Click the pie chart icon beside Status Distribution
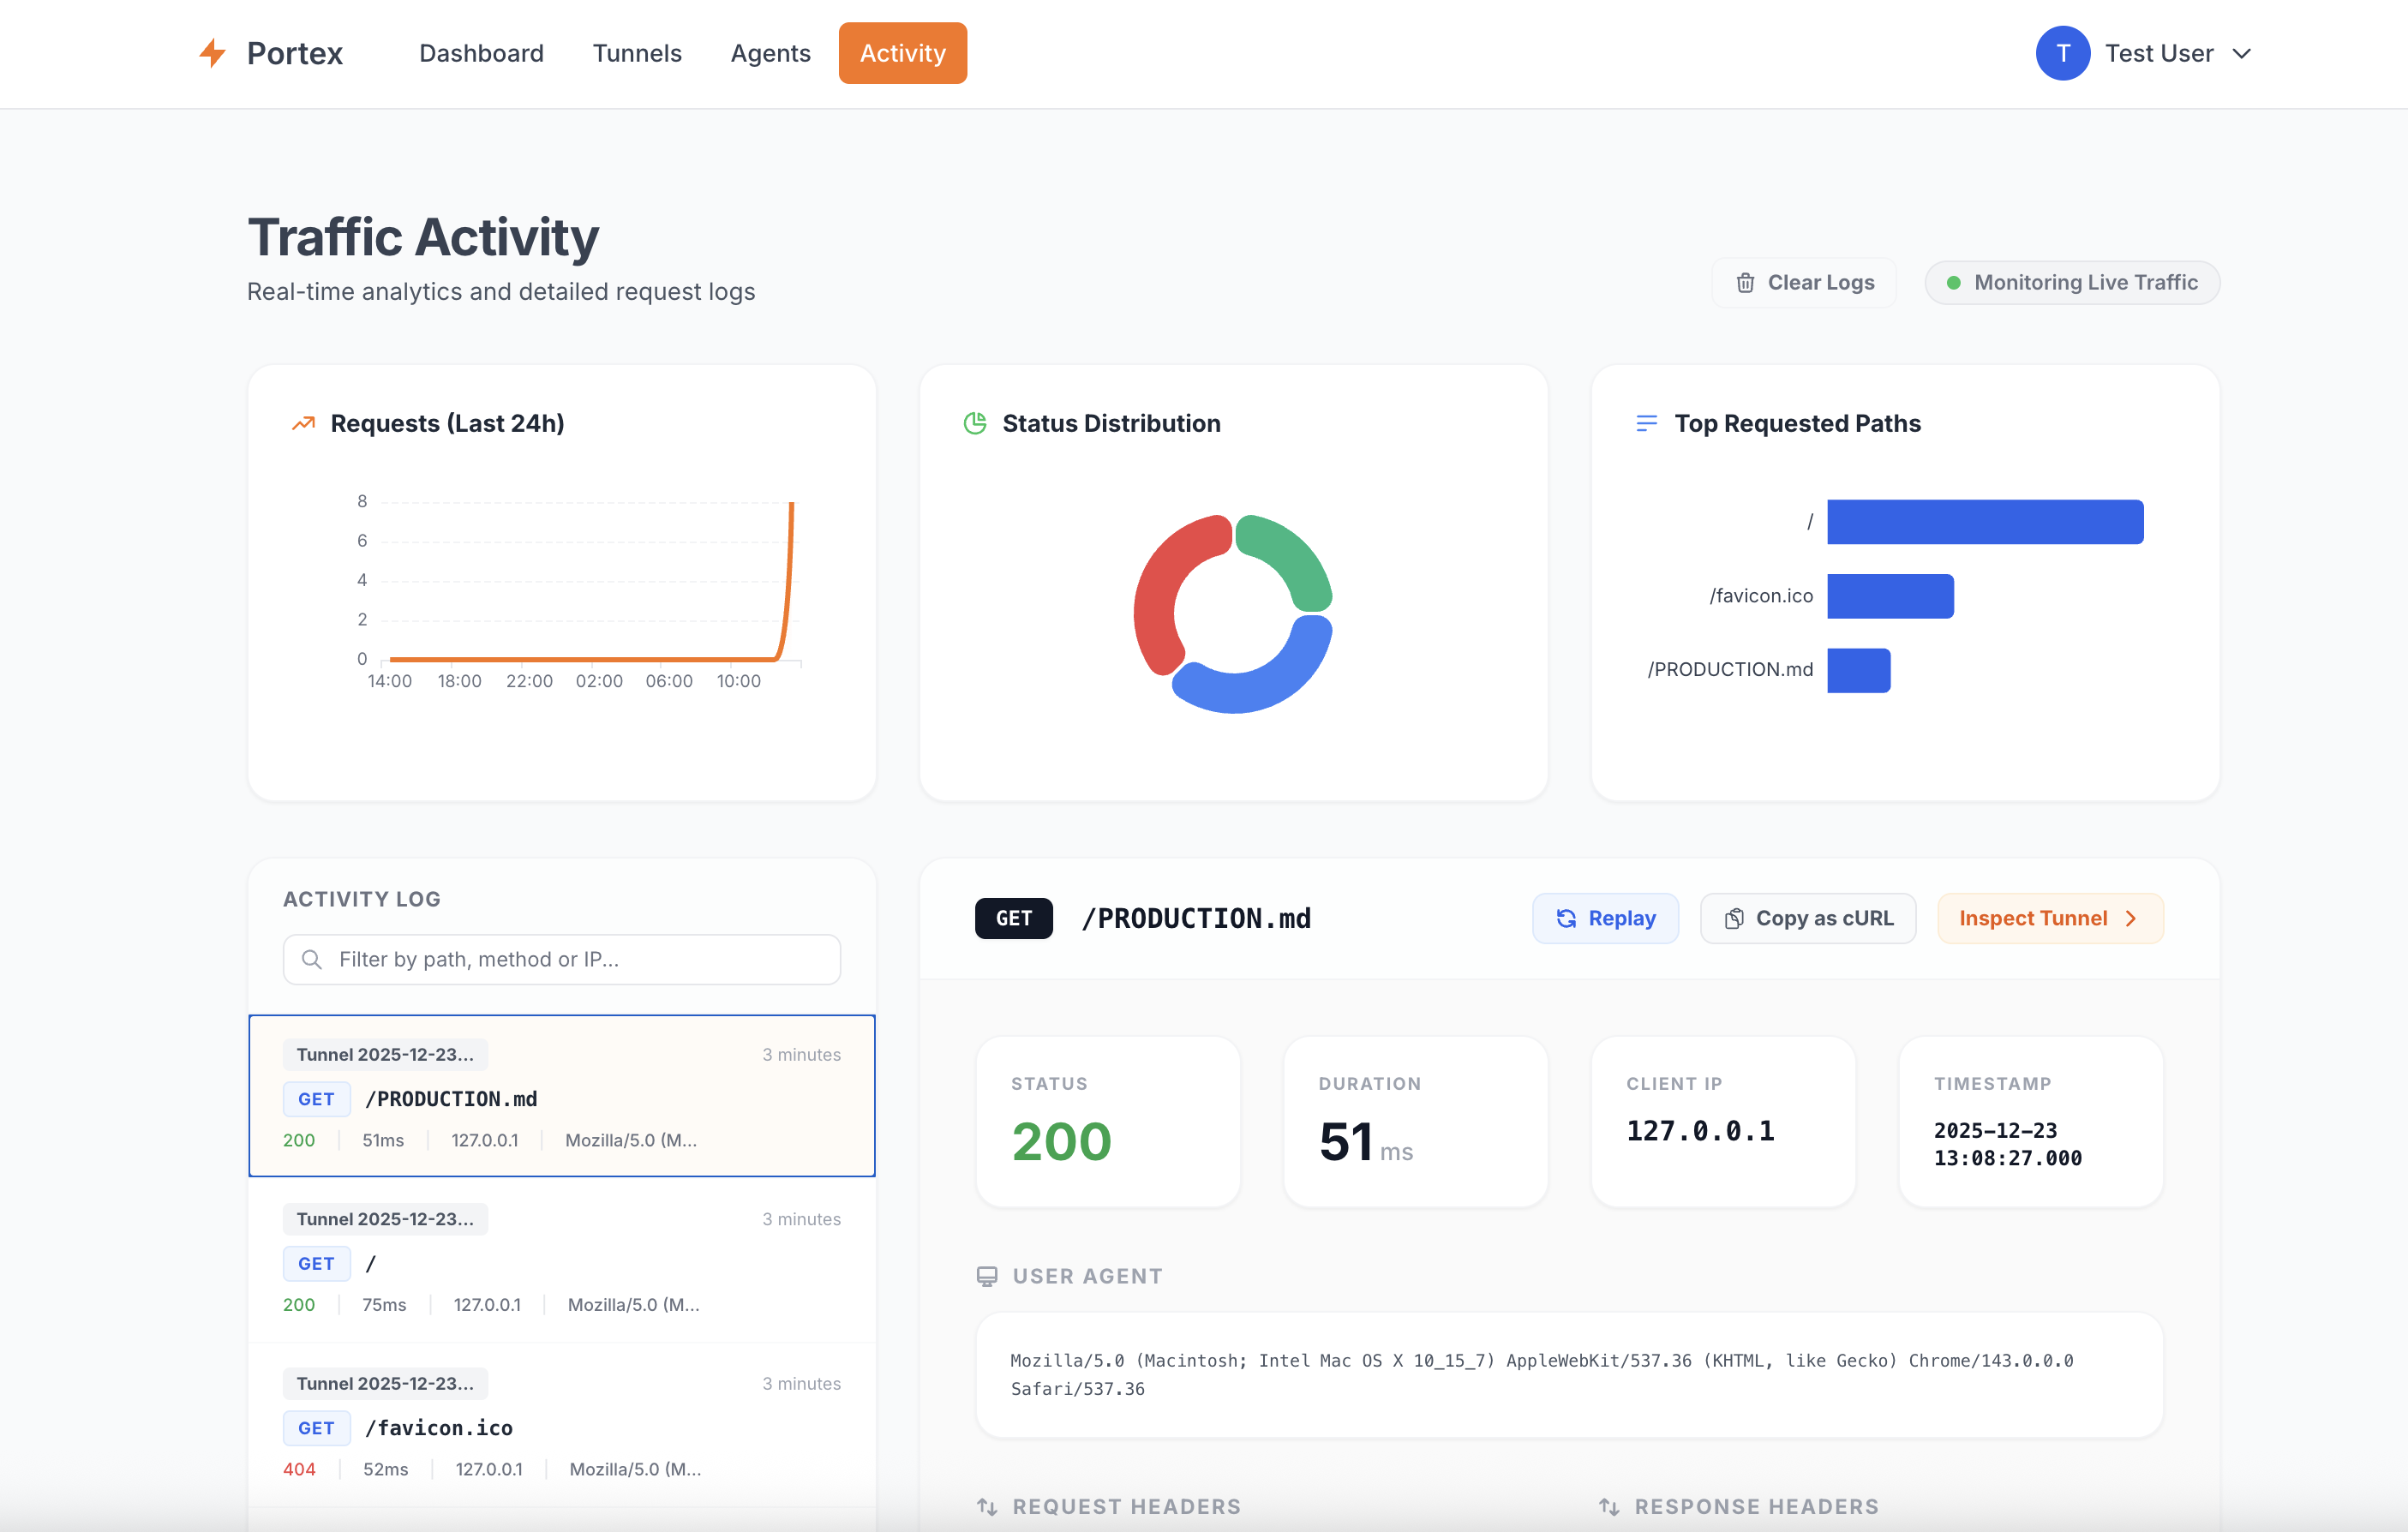 [975, 423]
